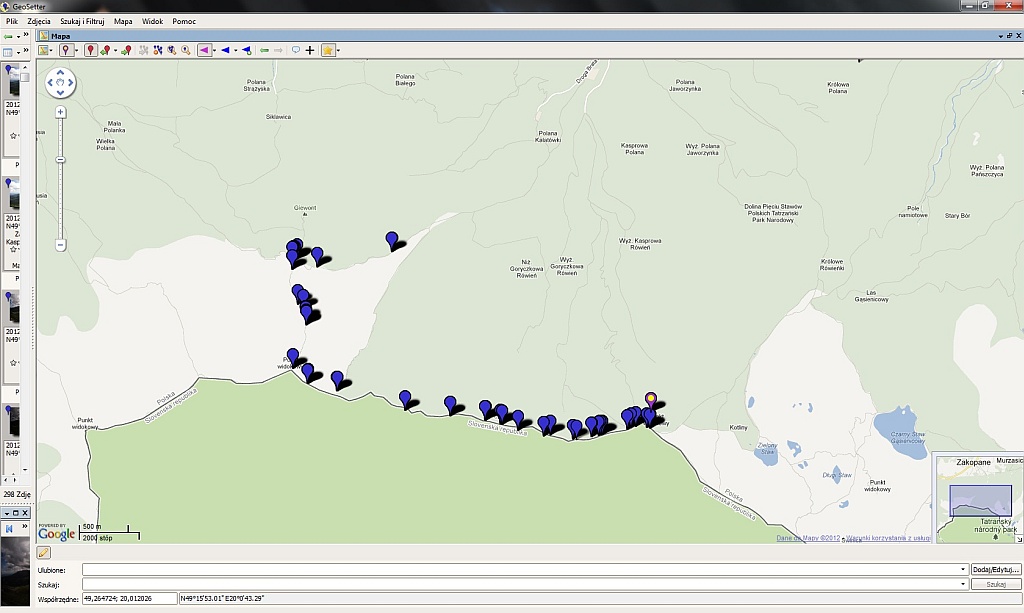Viewport: 1024px width, 613px height.
Task: Click the black plus crosshair toolbar icon
Action: point(310,50)
